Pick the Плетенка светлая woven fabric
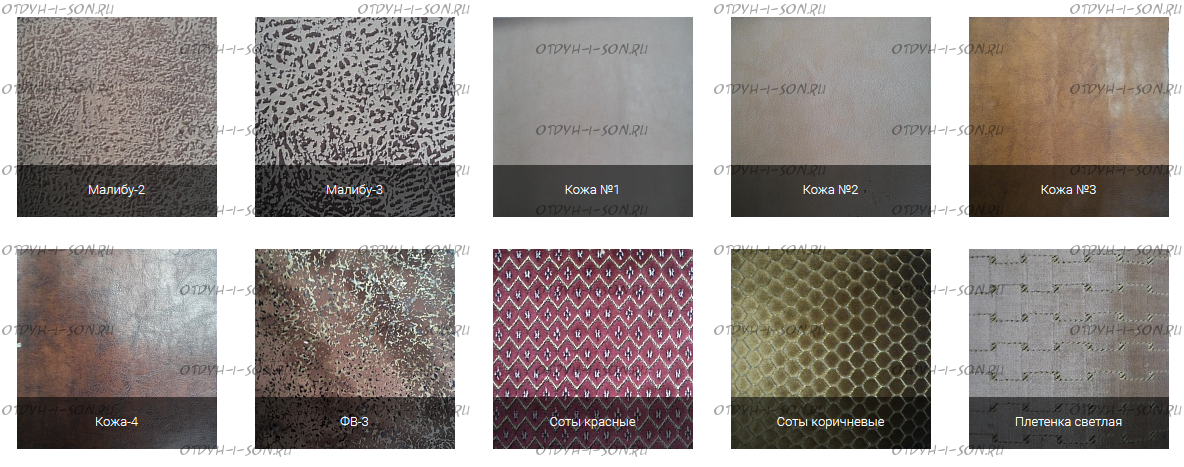Viewport: 1184px width, 467px height. pyautogui.click(x=1068, y=349)
